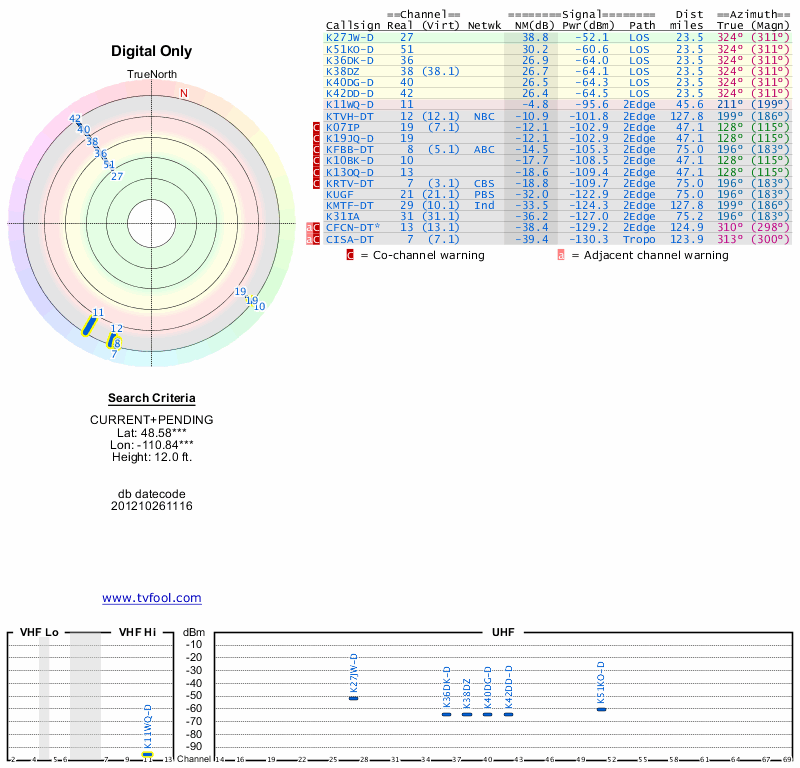Click callsign K51KO-D in the table
Viewport: 800px width, 768px height.
coord(349,49)
